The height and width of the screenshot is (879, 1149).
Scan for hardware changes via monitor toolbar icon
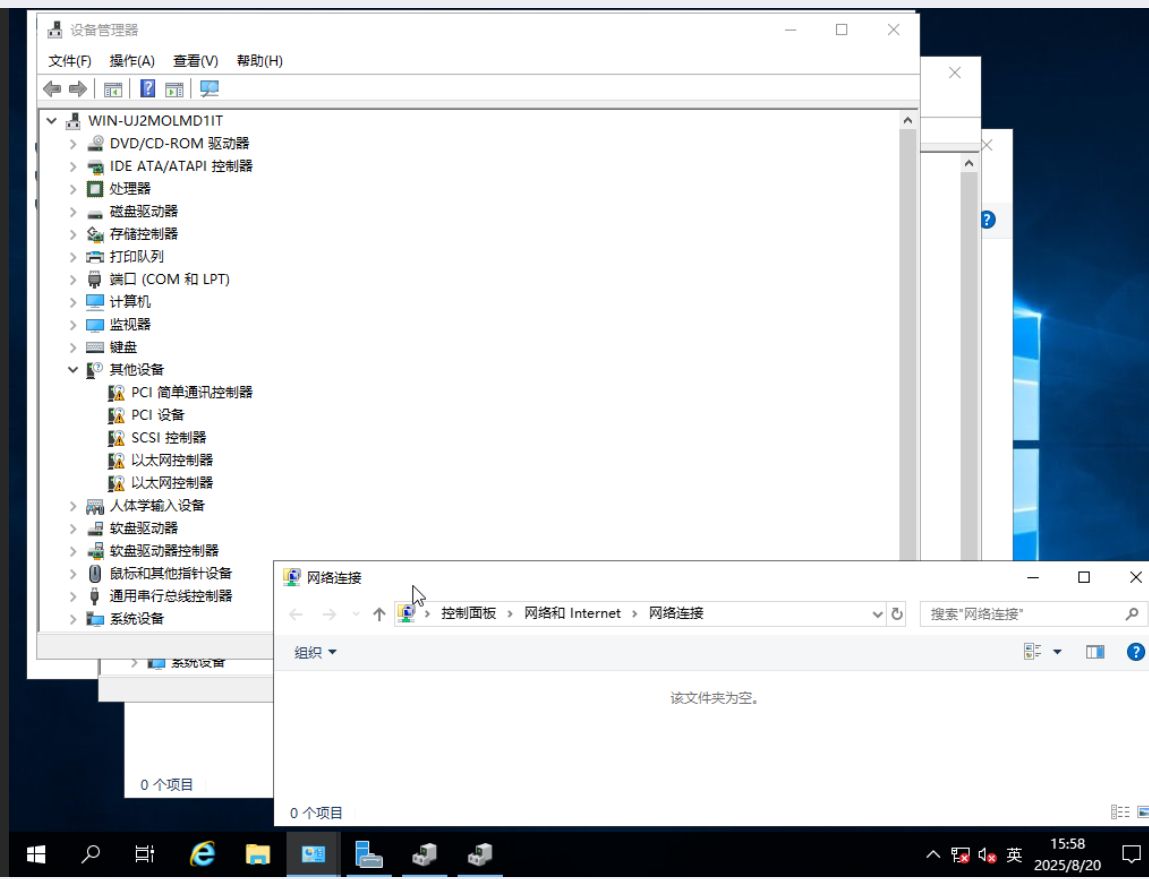click(x=210, y=89)
